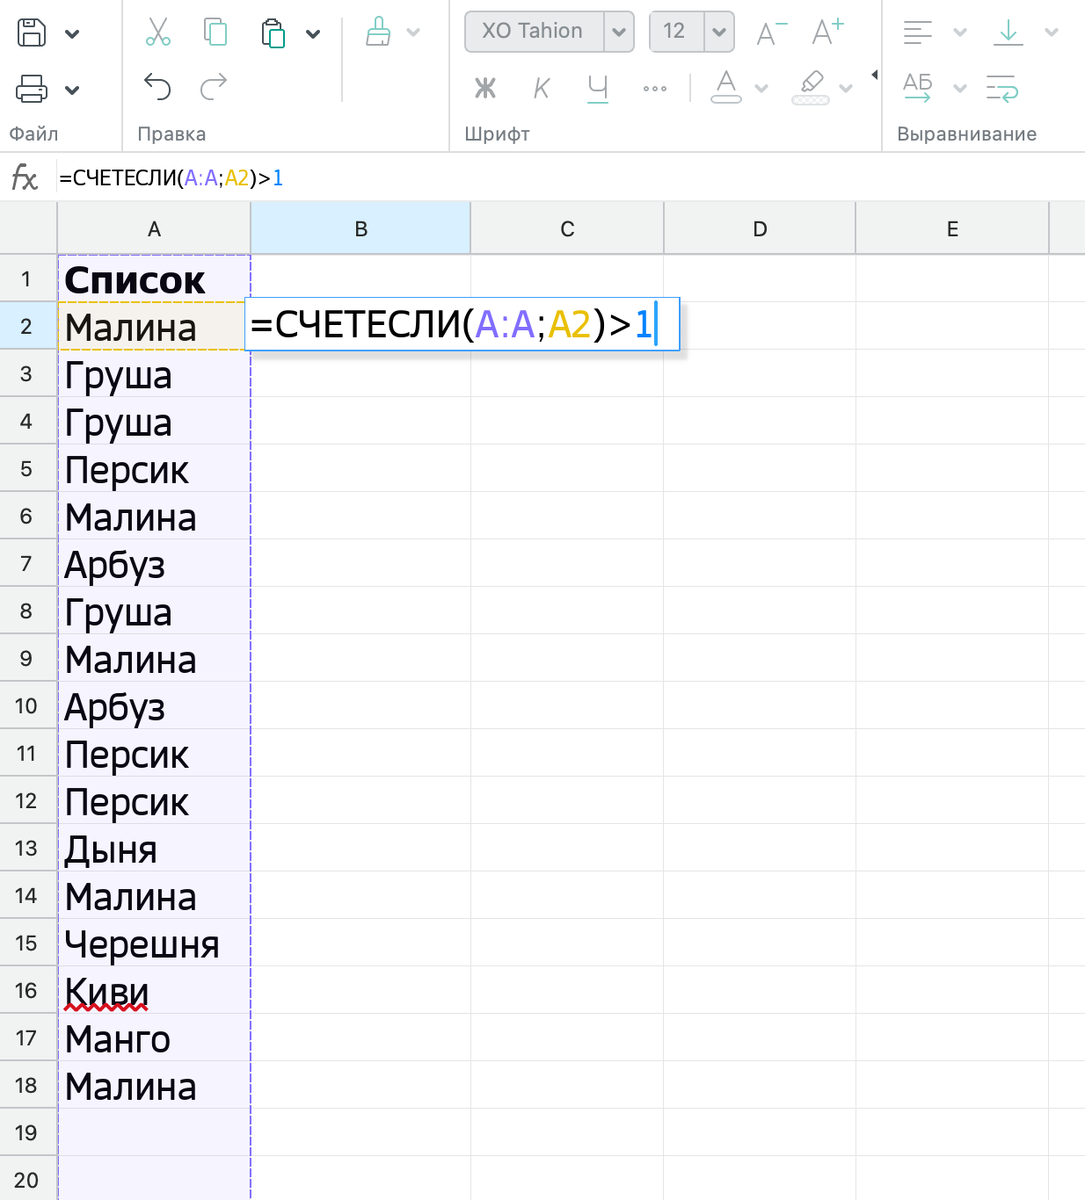Increase font size with A+ icon

tap(828, 32)
